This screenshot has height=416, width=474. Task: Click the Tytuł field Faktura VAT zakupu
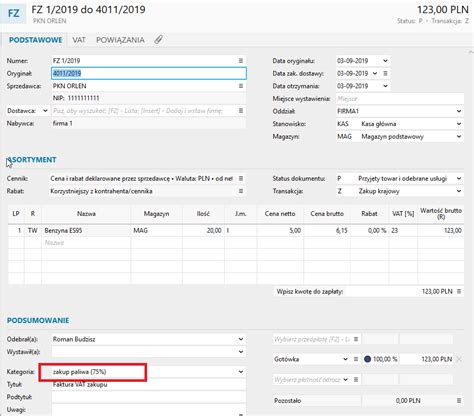(149, 384)
